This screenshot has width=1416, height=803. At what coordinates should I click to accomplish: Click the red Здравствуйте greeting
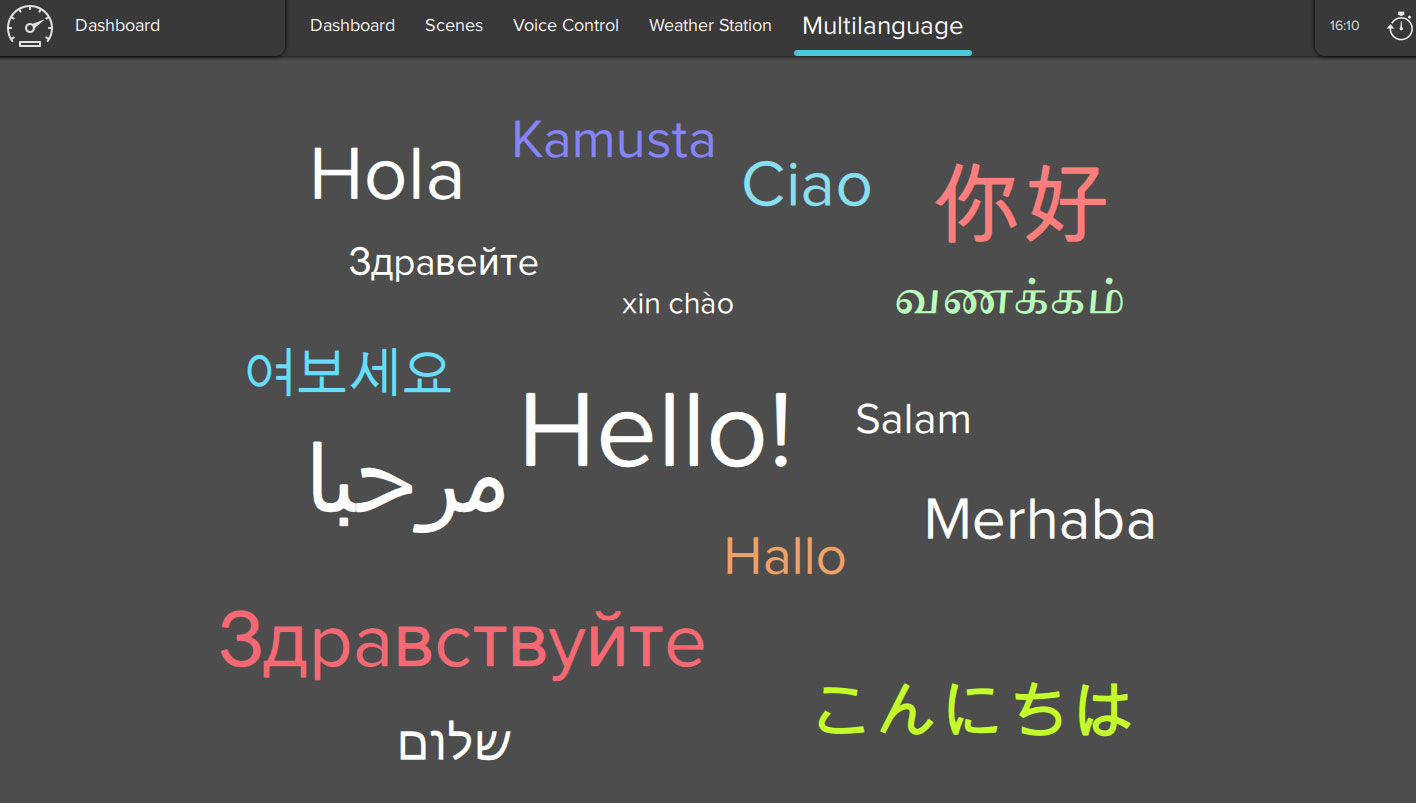(x=462, y=643)
